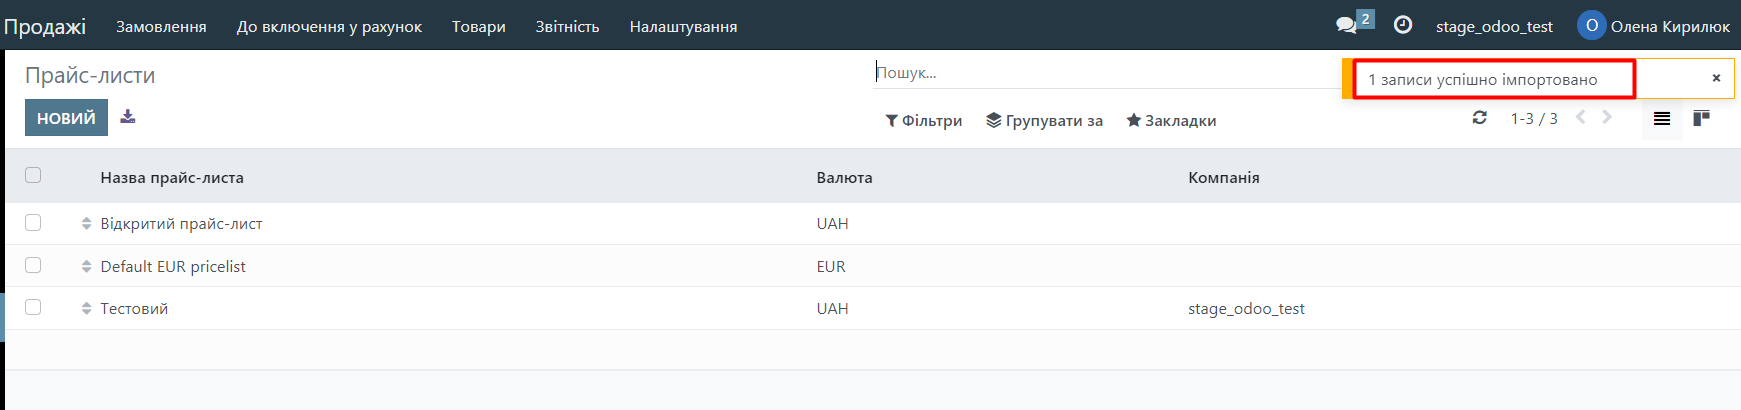
Task: Go to previous page arrow
Action: pos(1581,118)
